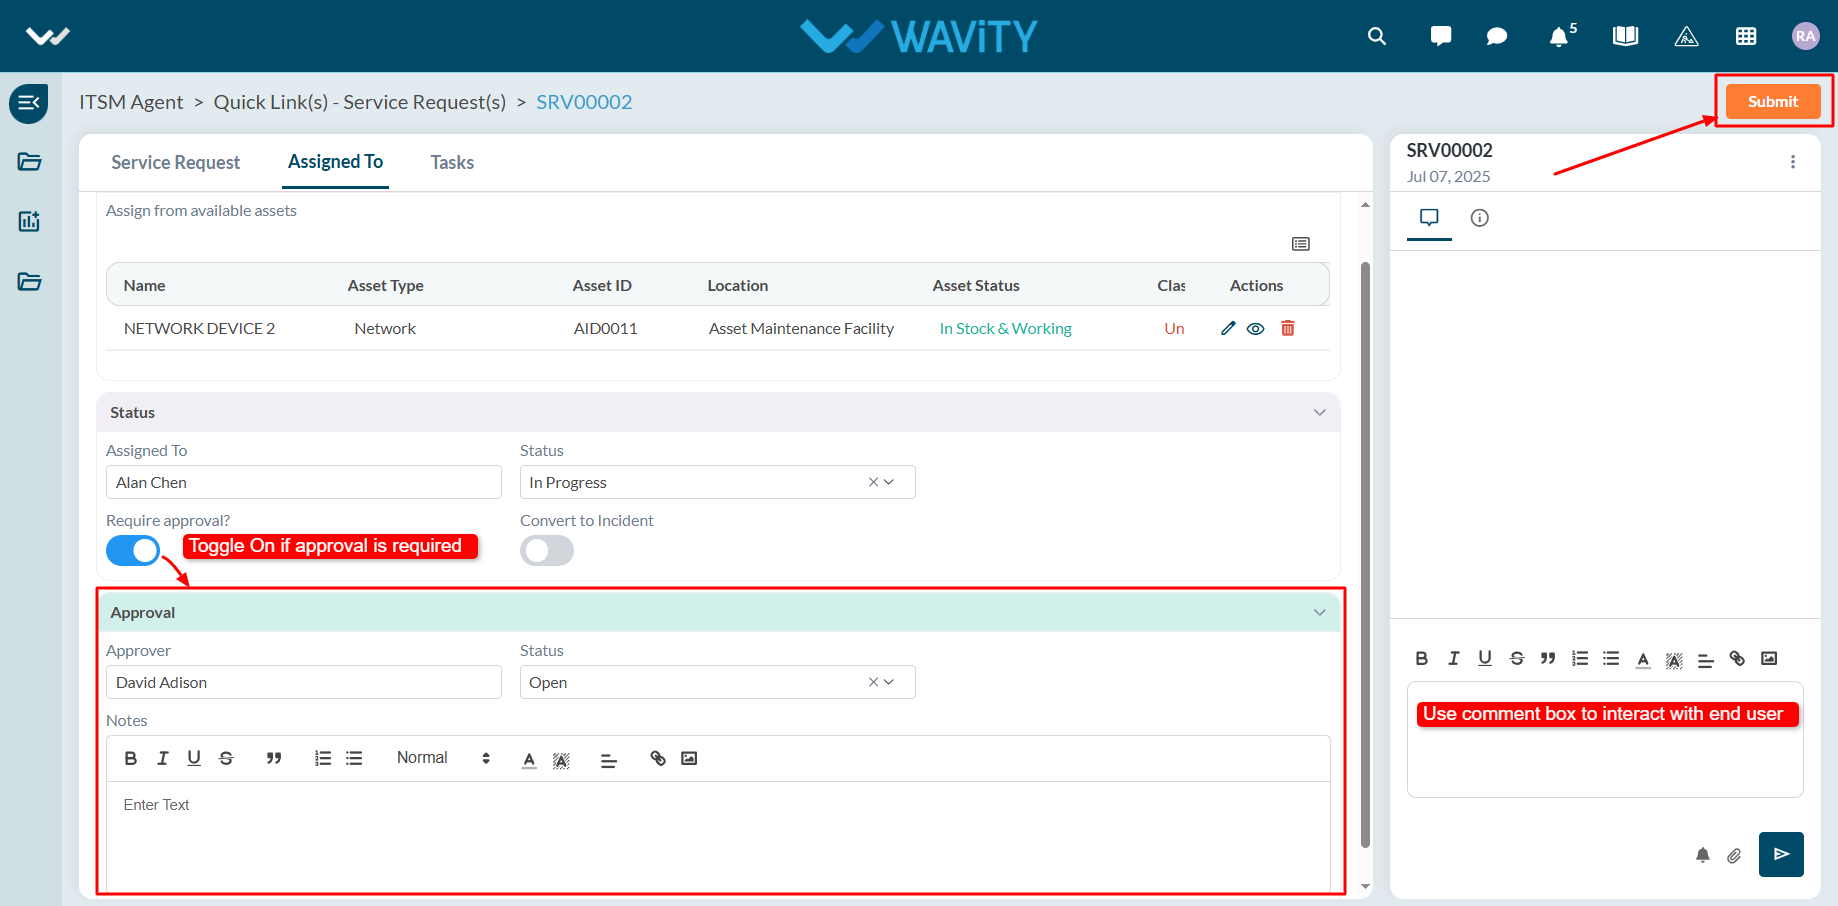Image resolution: width=1838 pixels, height=906 pixels.
Task: Insert image in comment editor
Action: (x=1769, y=658)
